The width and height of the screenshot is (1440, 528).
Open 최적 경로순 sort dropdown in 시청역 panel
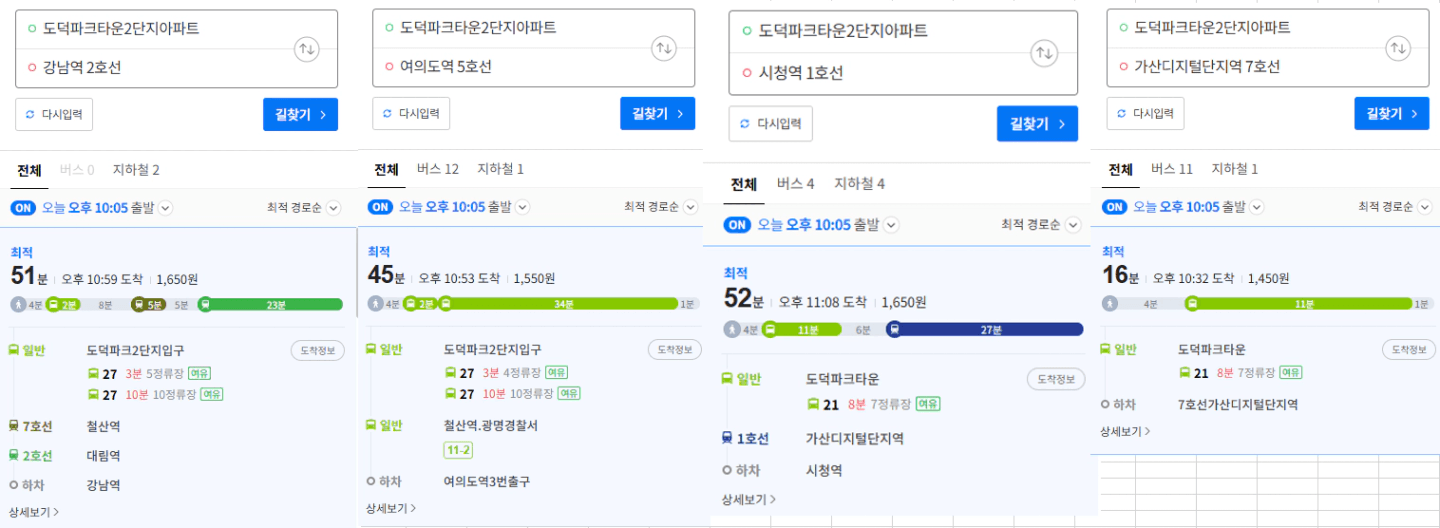point(1041,225)
